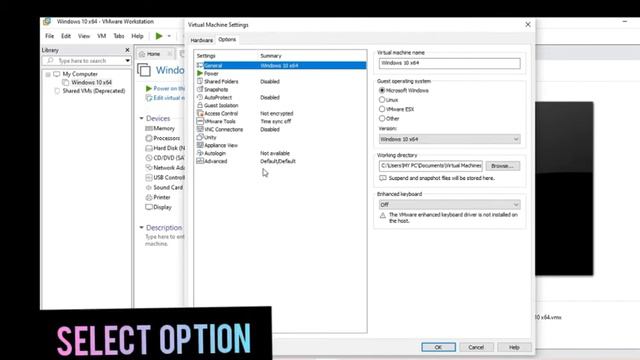Click the Network Adapter device icon
This screenshot has height=360, width=640.
click(149, 167)
